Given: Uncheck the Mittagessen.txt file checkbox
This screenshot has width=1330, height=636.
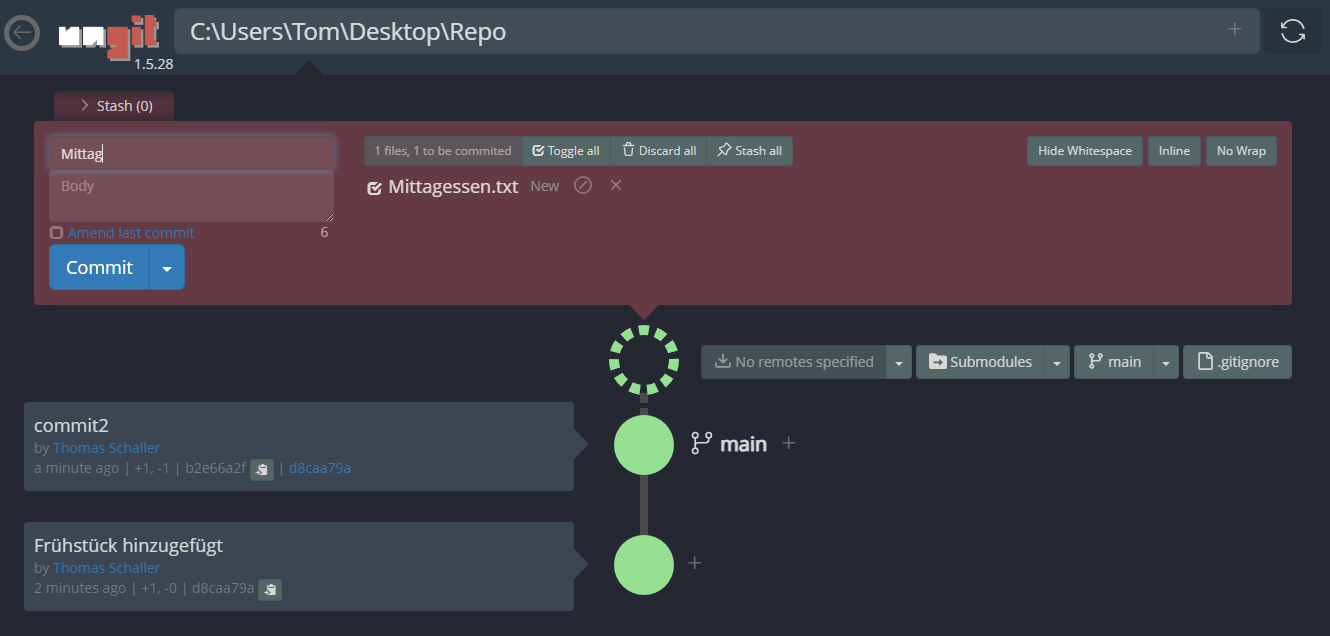Looking at the screenshot, I should pyautogui.click(x=375, y=187).
